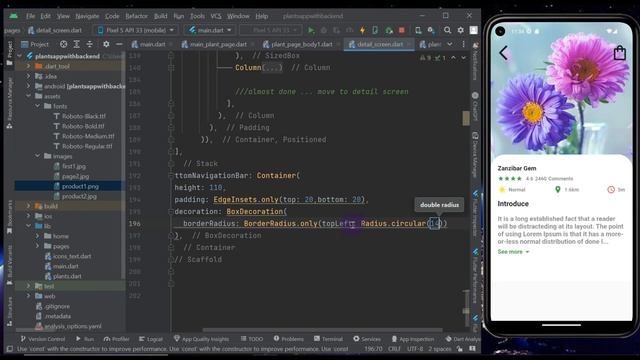The image size is (640, 360).
Task: Expand all icon in Project panel header
Action: pos(76,44)
